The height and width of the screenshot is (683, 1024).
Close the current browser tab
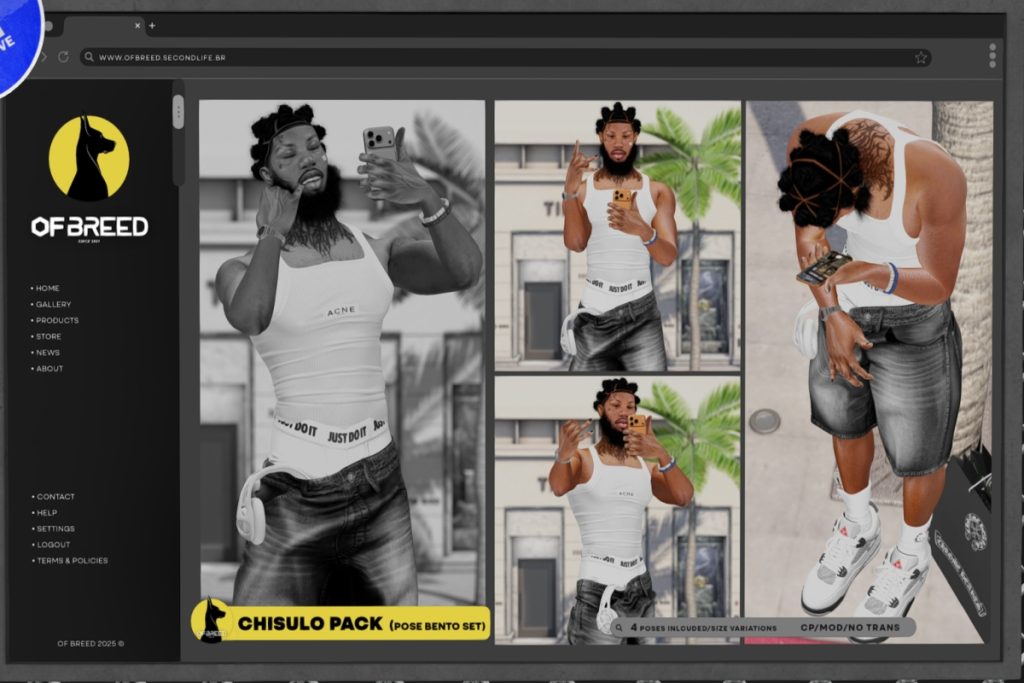click(137, 25)
